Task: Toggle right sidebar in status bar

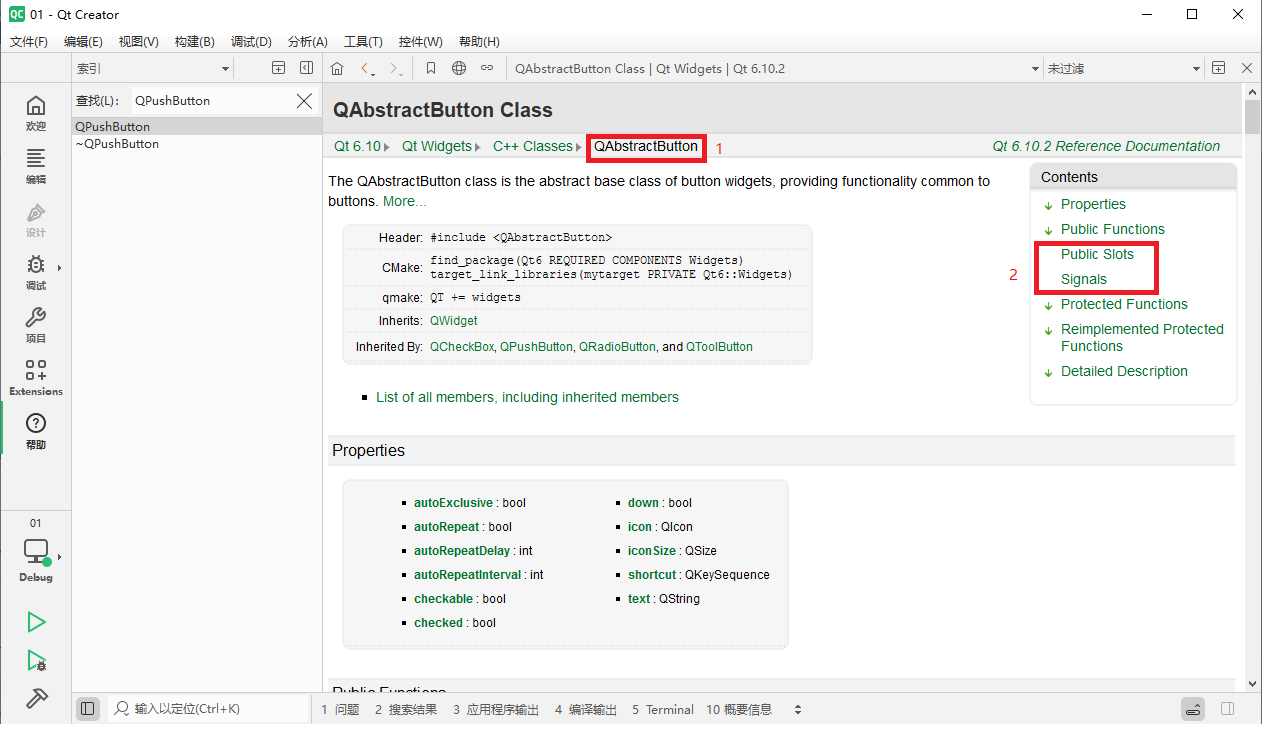Action: point(1227,709)
